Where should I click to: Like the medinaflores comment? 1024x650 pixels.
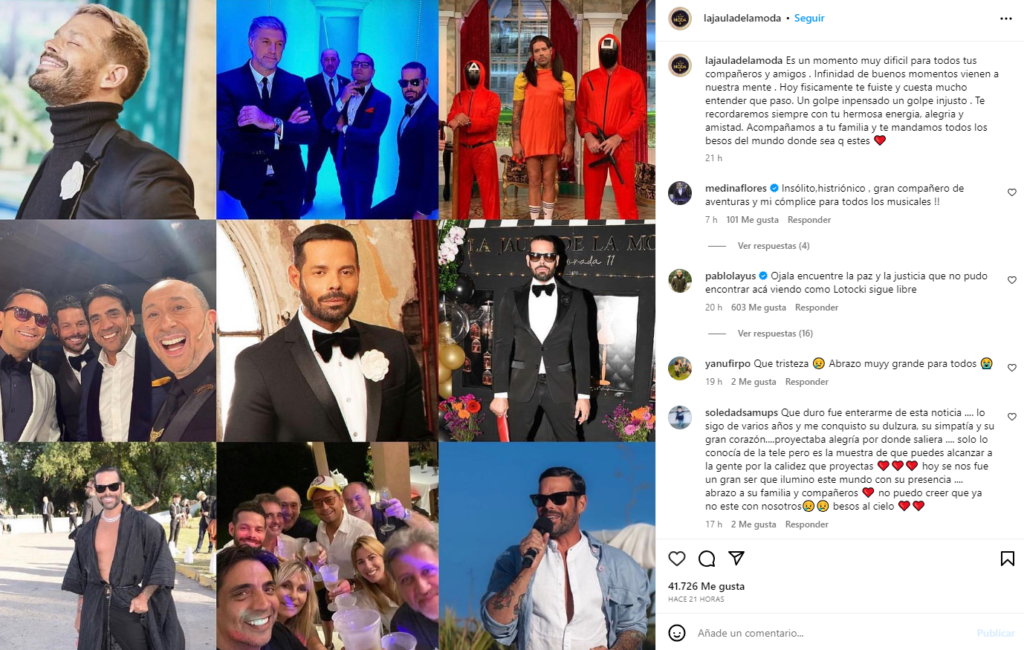coord(1012,193)
